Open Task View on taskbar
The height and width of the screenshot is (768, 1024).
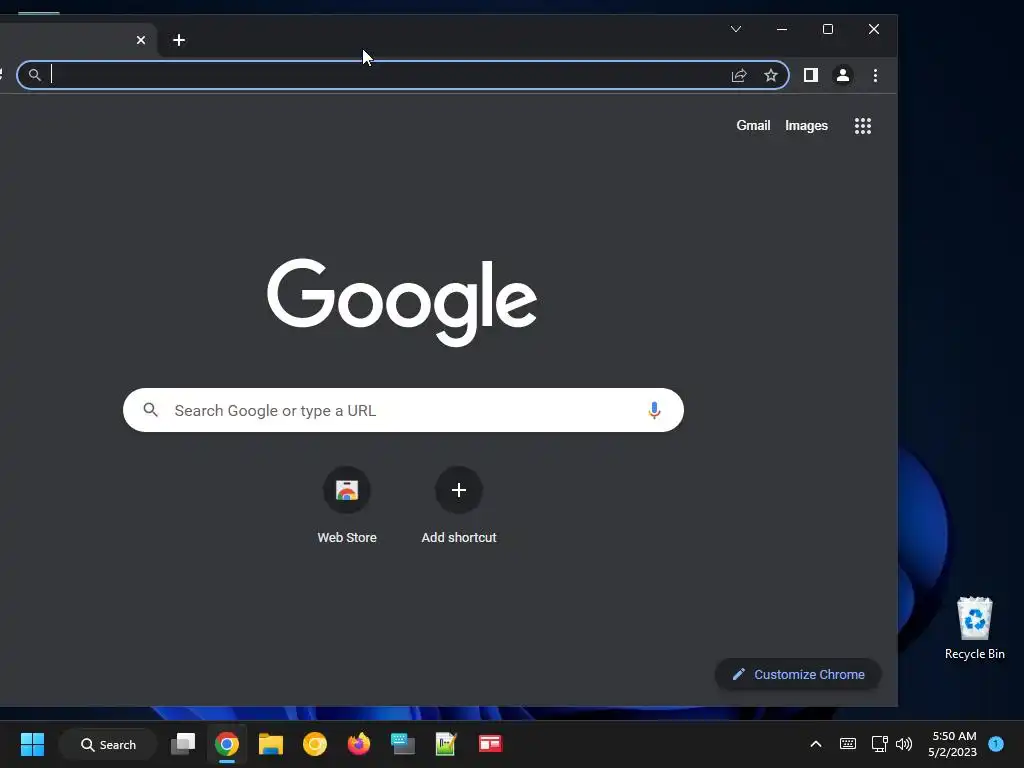click(183, 744)
